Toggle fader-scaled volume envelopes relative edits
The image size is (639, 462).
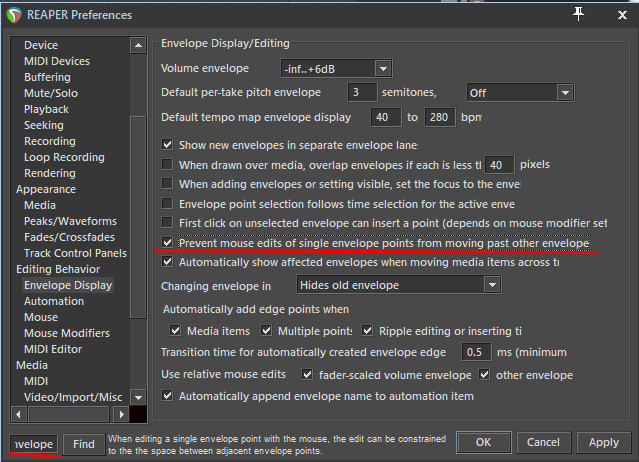307,374
